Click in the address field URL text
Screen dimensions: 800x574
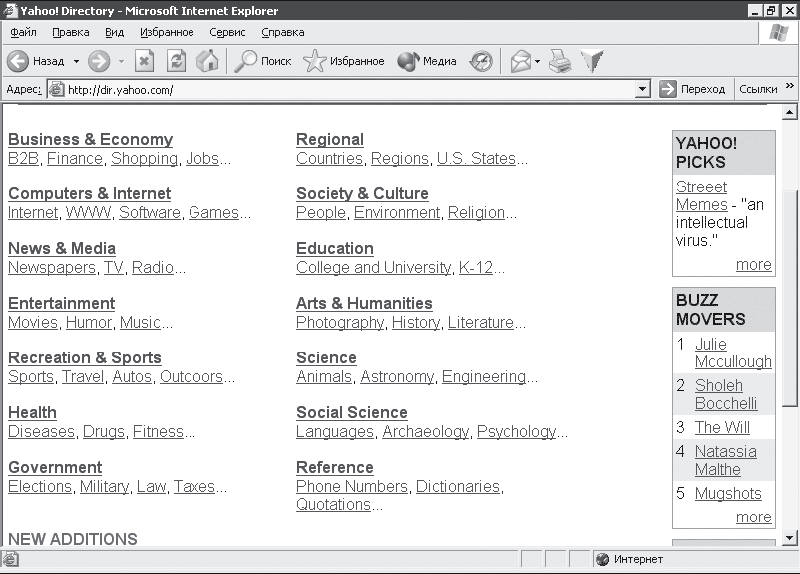point(300,89)
